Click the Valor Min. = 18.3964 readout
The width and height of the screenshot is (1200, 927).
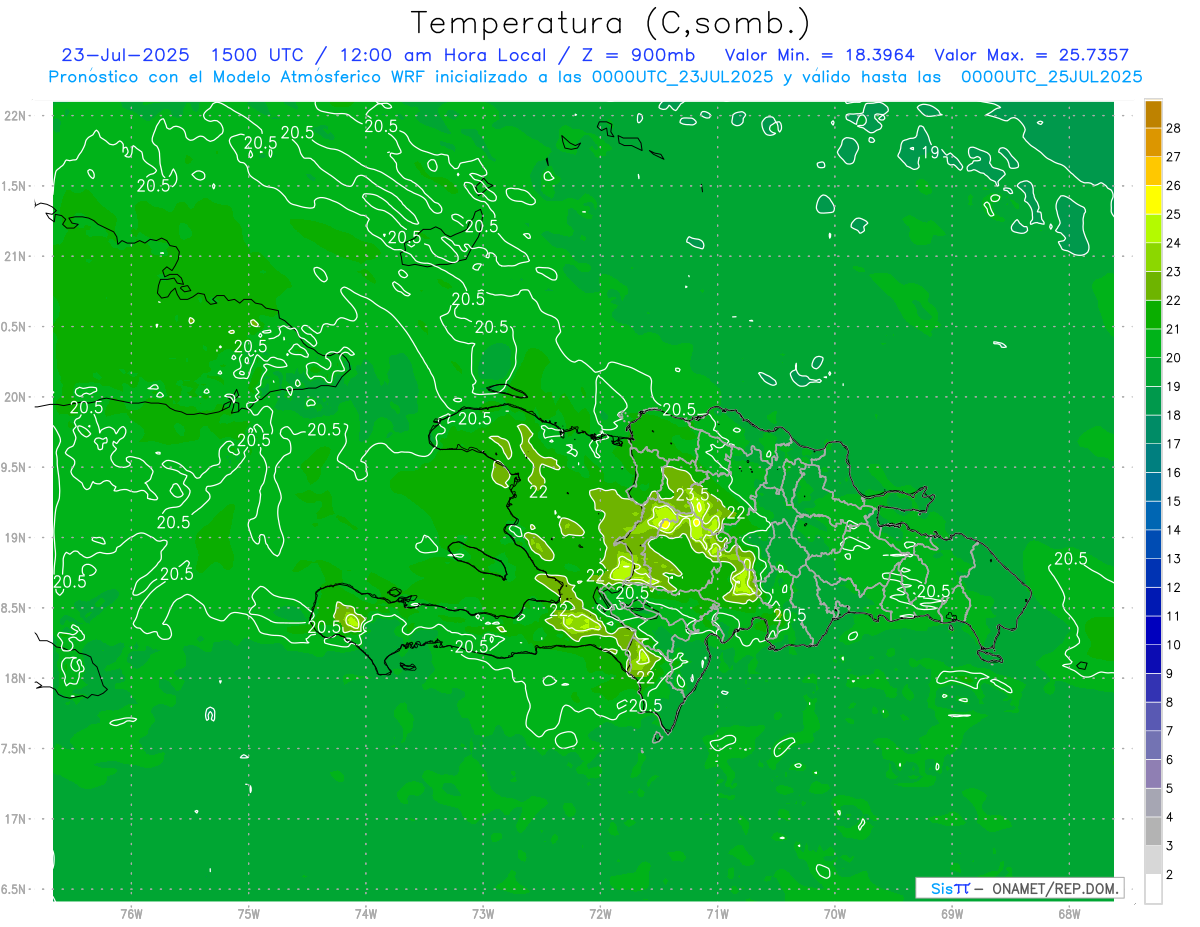(820, 55)
